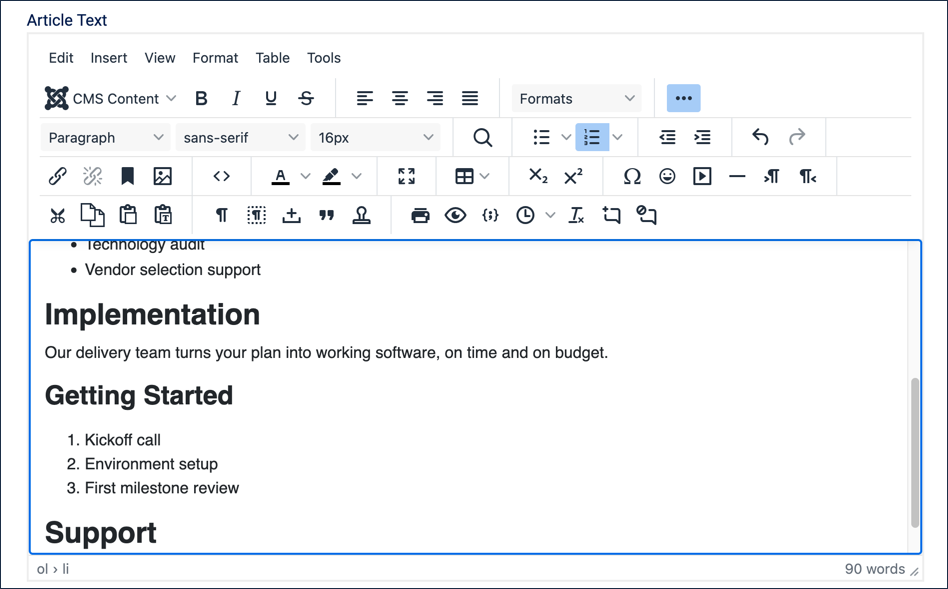This screenshot has height=589, width=948.
Task: Toggle bold formatting
Action: tap(201, 99)
